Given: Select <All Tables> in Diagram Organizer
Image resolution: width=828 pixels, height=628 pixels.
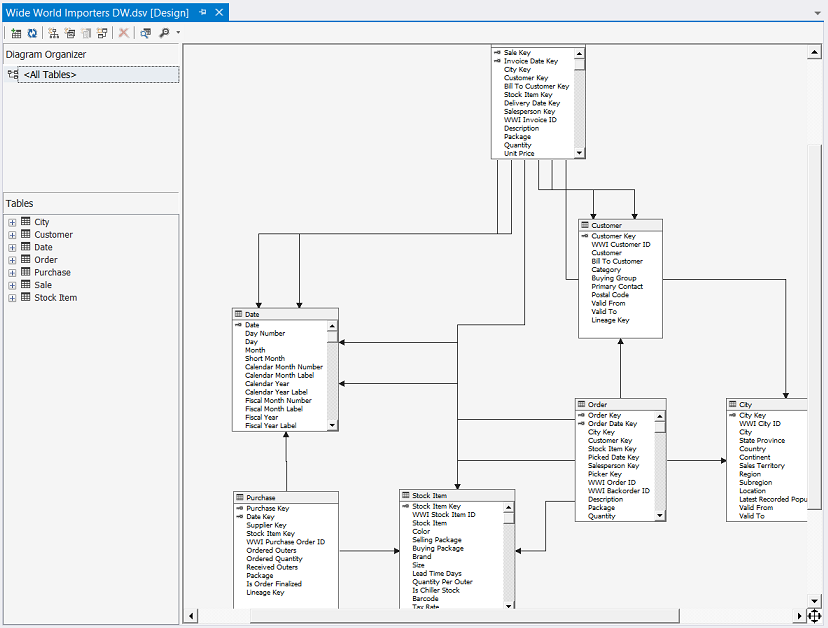Looking at the screenshot, I should pos(50,75).
